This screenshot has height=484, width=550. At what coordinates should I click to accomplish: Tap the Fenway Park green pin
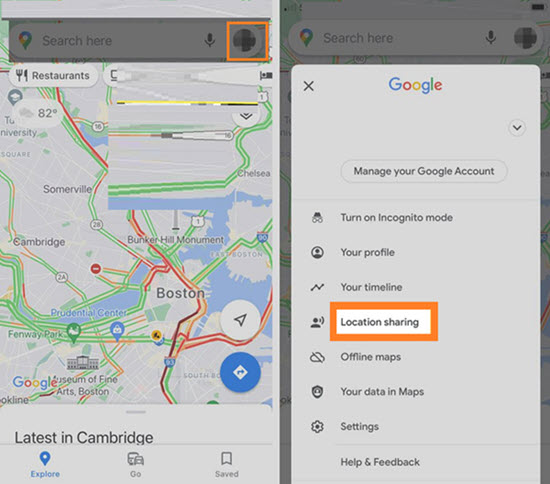point(74,332)
